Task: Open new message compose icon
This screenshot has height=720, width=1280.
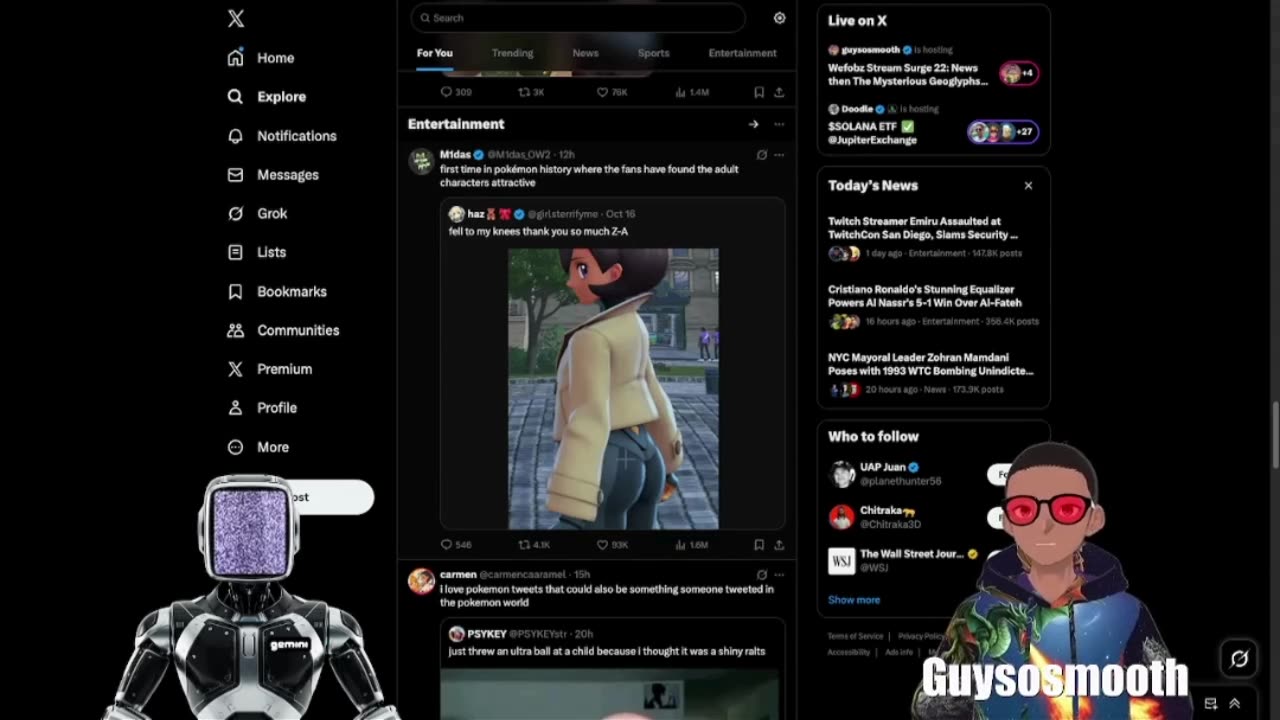Action: [x=1211, y=704]
